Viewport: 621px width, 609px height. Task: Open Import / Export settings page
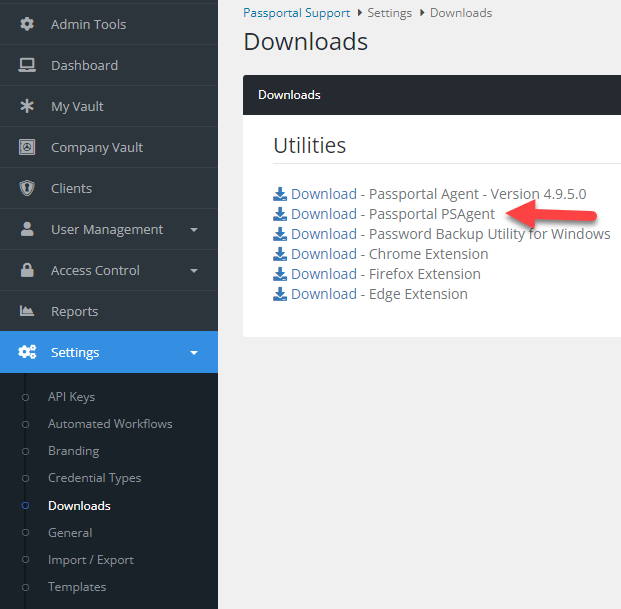point(91,560)
